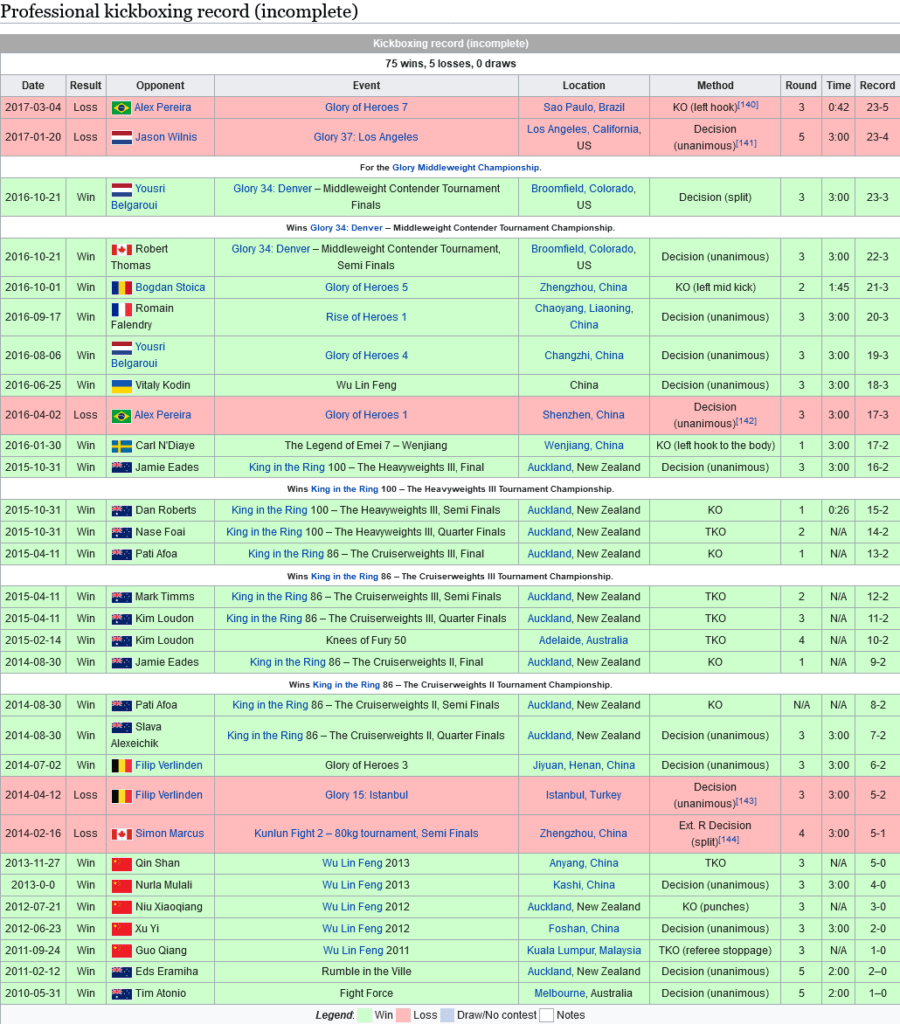Click the summary text 75 wins, 5 losses, 0 draws
This screenshot has width=900, height=1024.
(451, 64)
